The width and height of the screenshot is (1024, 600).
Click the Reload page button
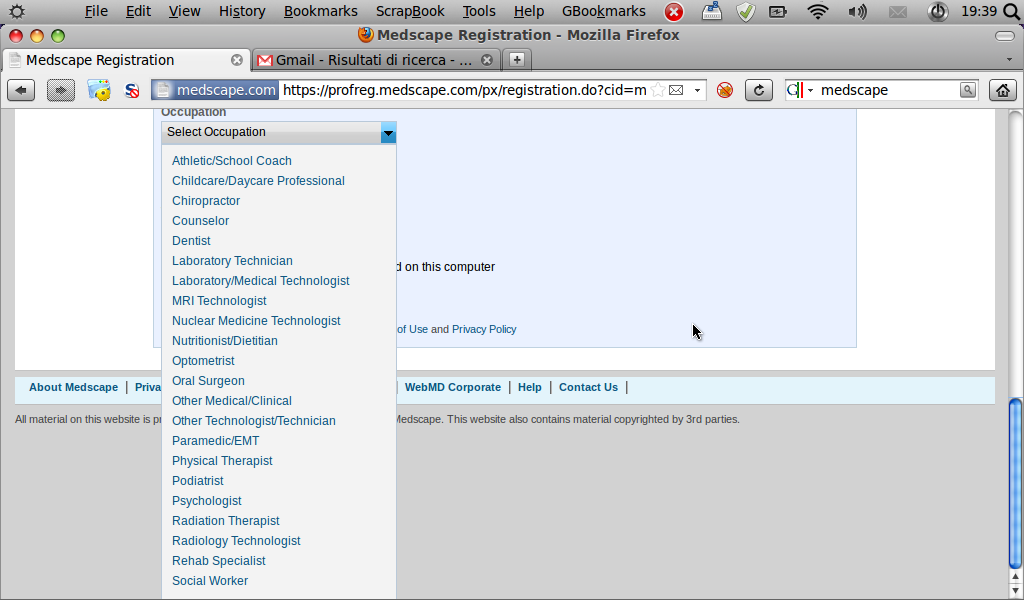click(x=759, y=90)
